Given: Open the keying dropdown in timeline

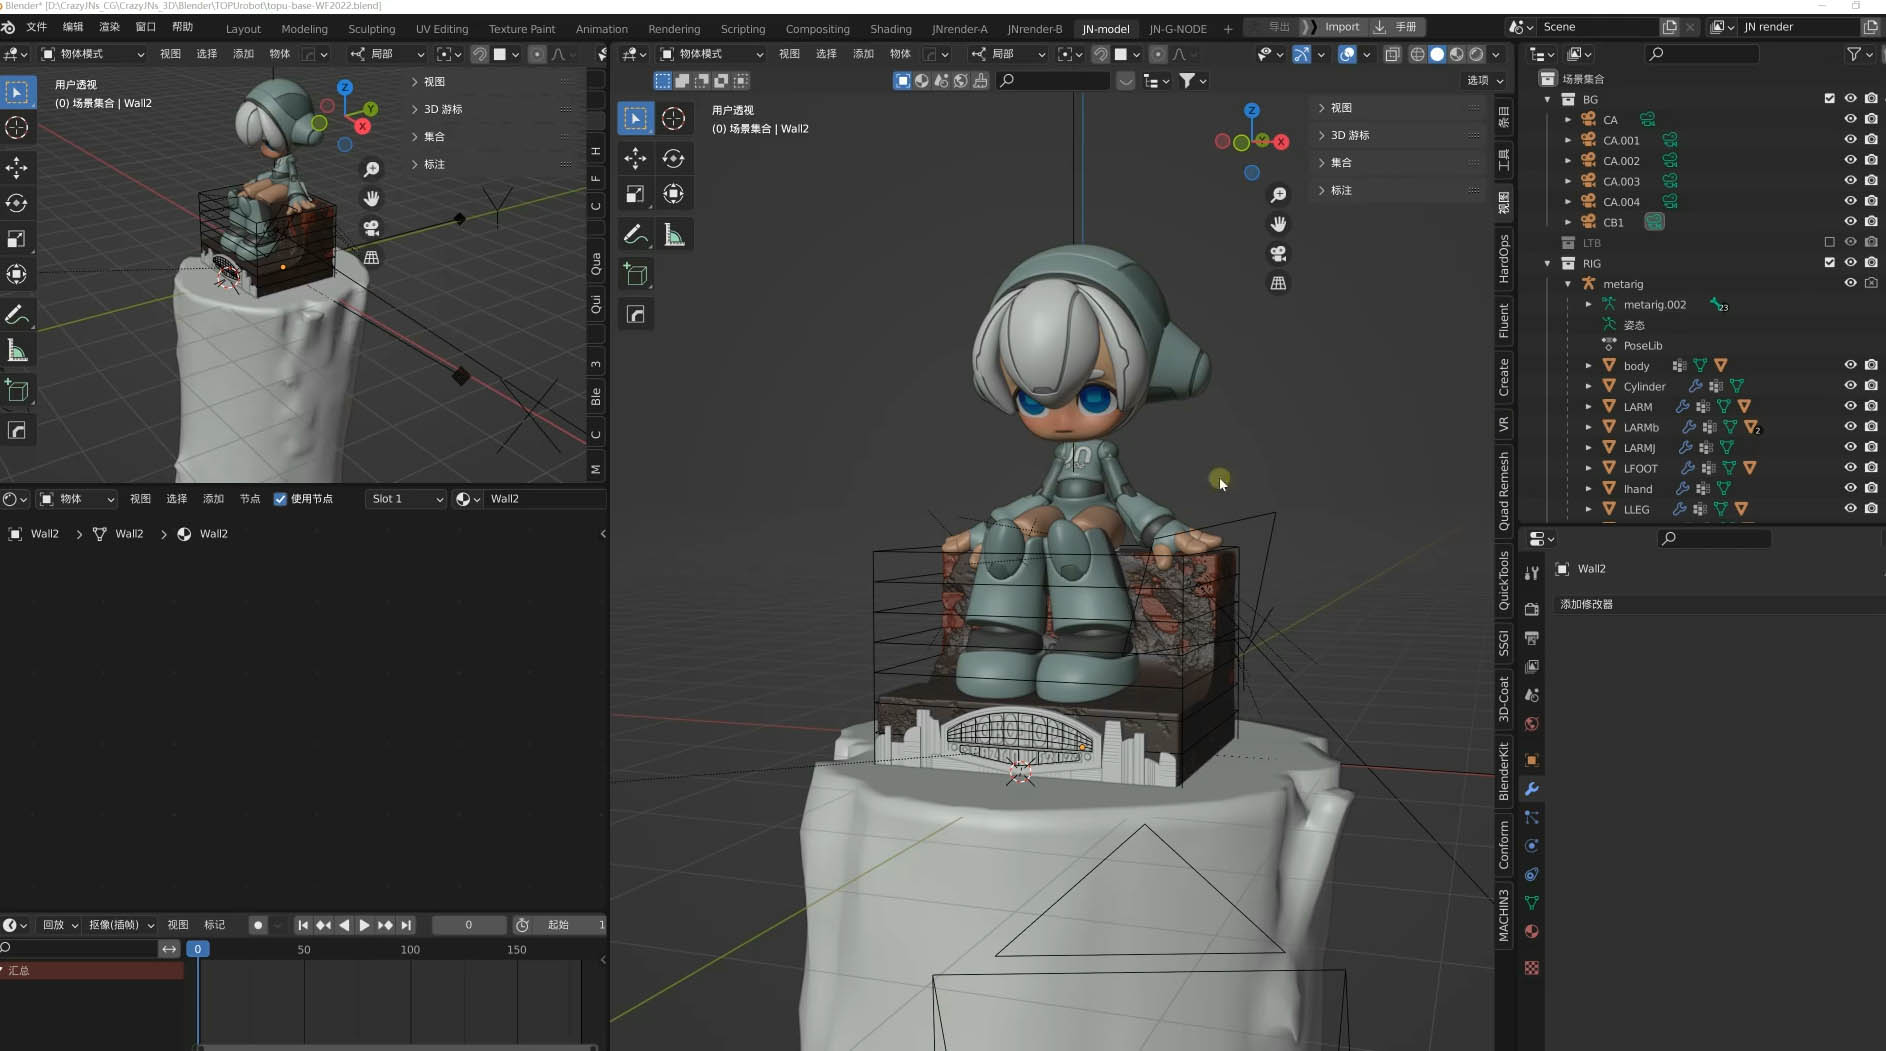Looking at the screenshot, I should click(x=122, y=925).
